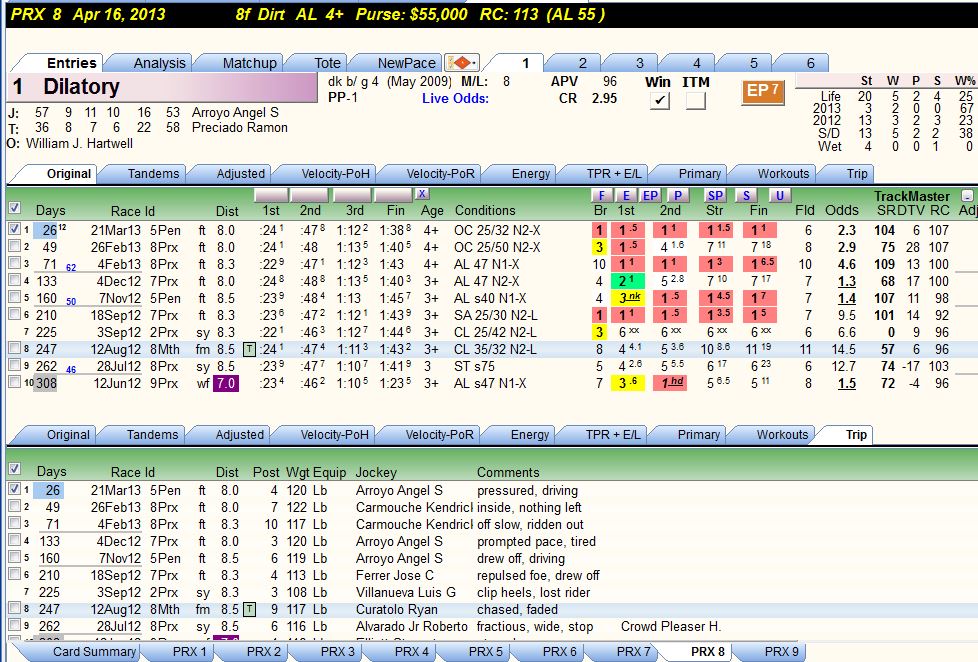This screenshot has width=978, height=662.
Task: Toggle the select-all checkbox in Trip table header
Action: pos(14,469)
